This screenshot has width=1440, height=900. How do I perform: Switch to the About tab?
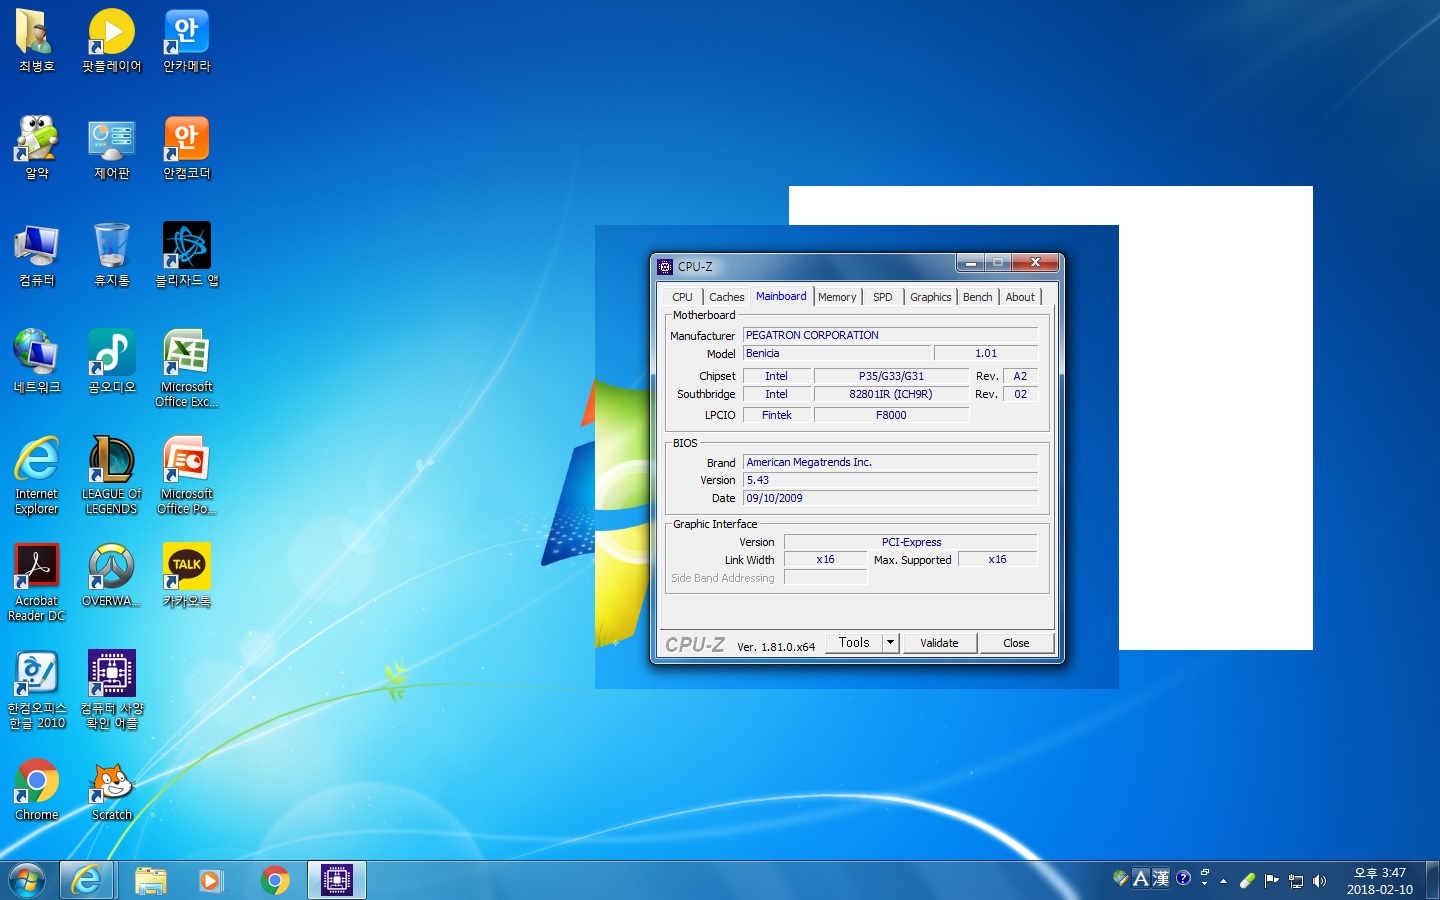point(1020,297)
